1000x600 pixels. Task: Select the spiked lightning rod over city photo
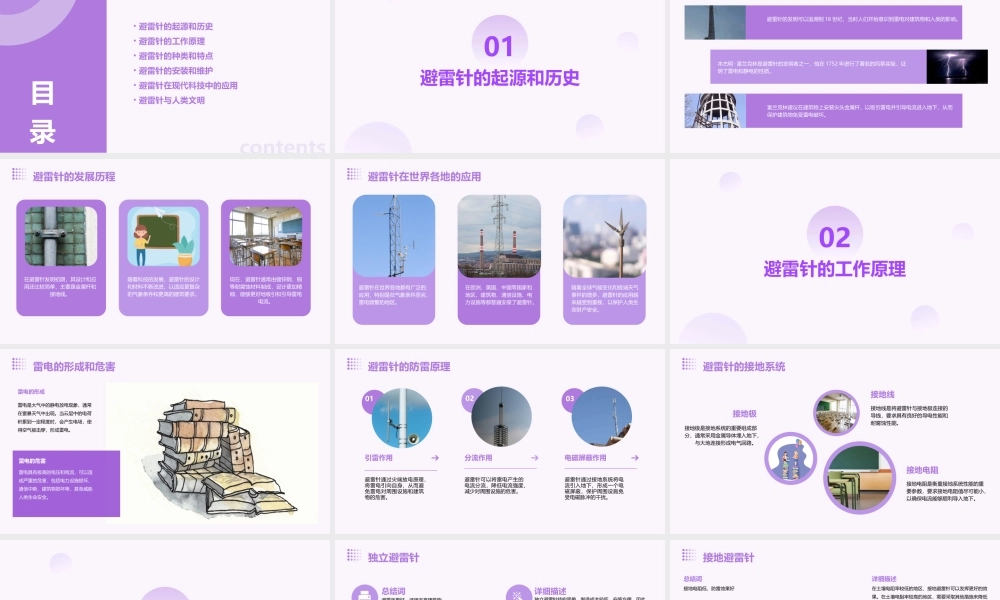(x=605, y=236)
